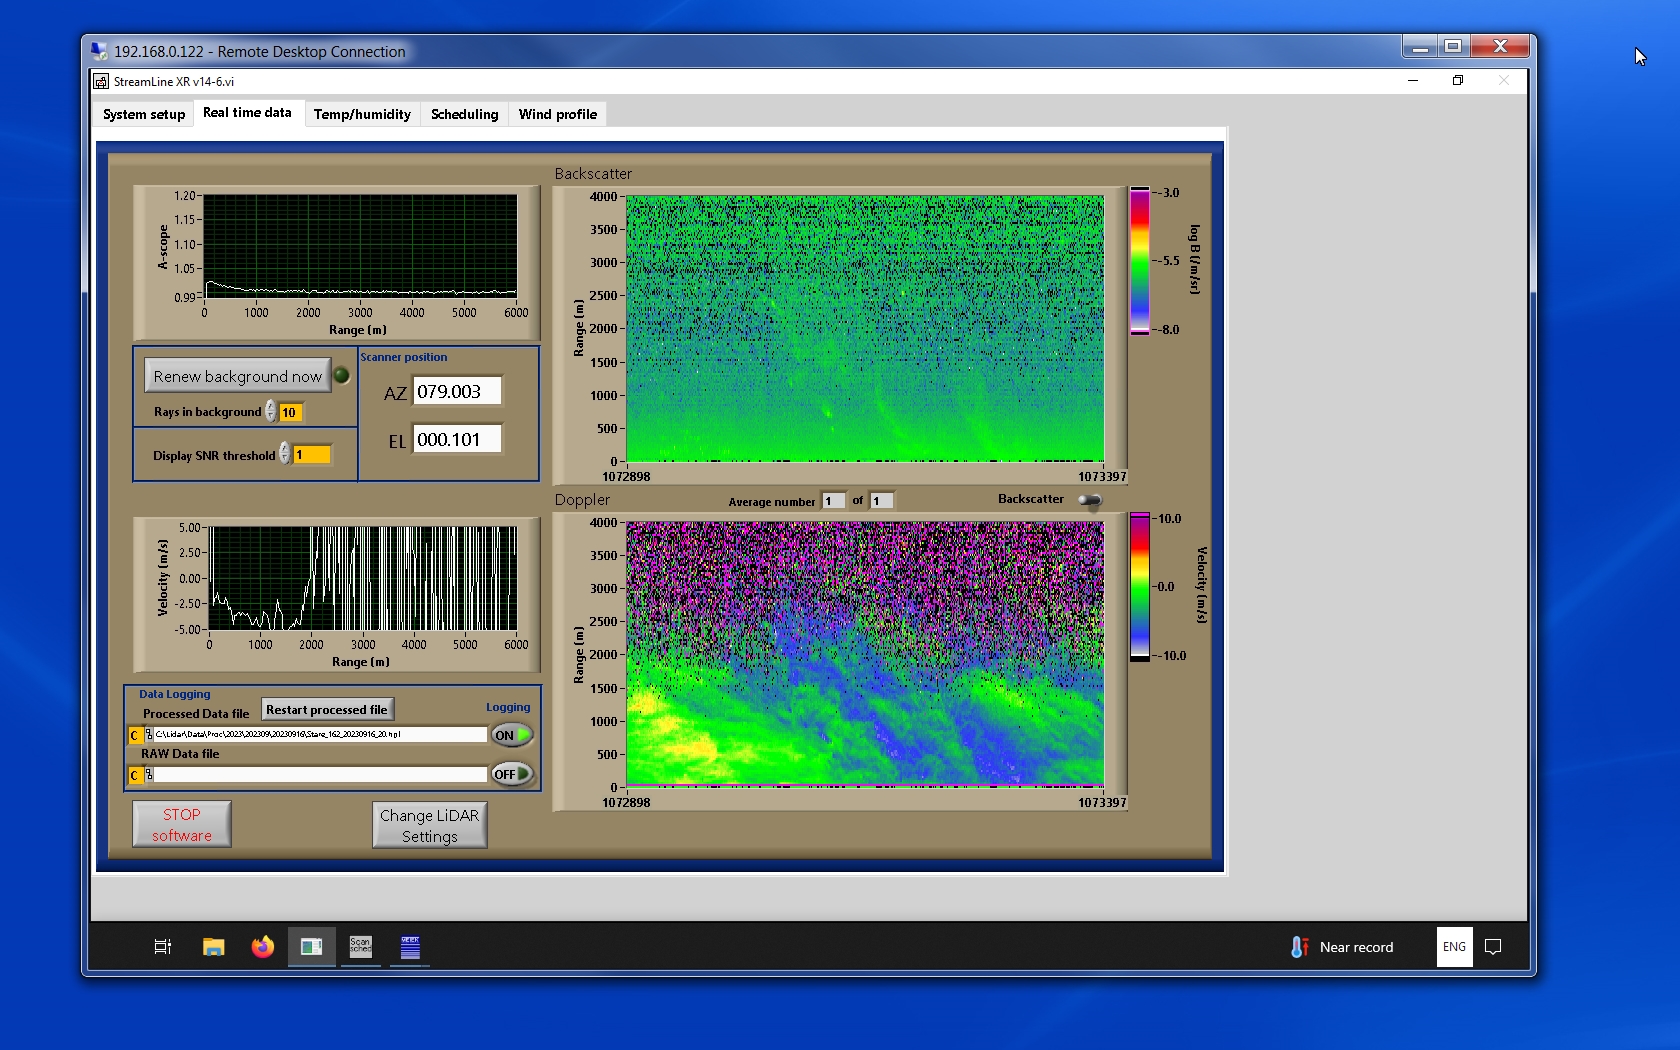Open the notification center speech-bubble icon
This screenshot has height=1050, width=1680.
tap(1493, 947)
